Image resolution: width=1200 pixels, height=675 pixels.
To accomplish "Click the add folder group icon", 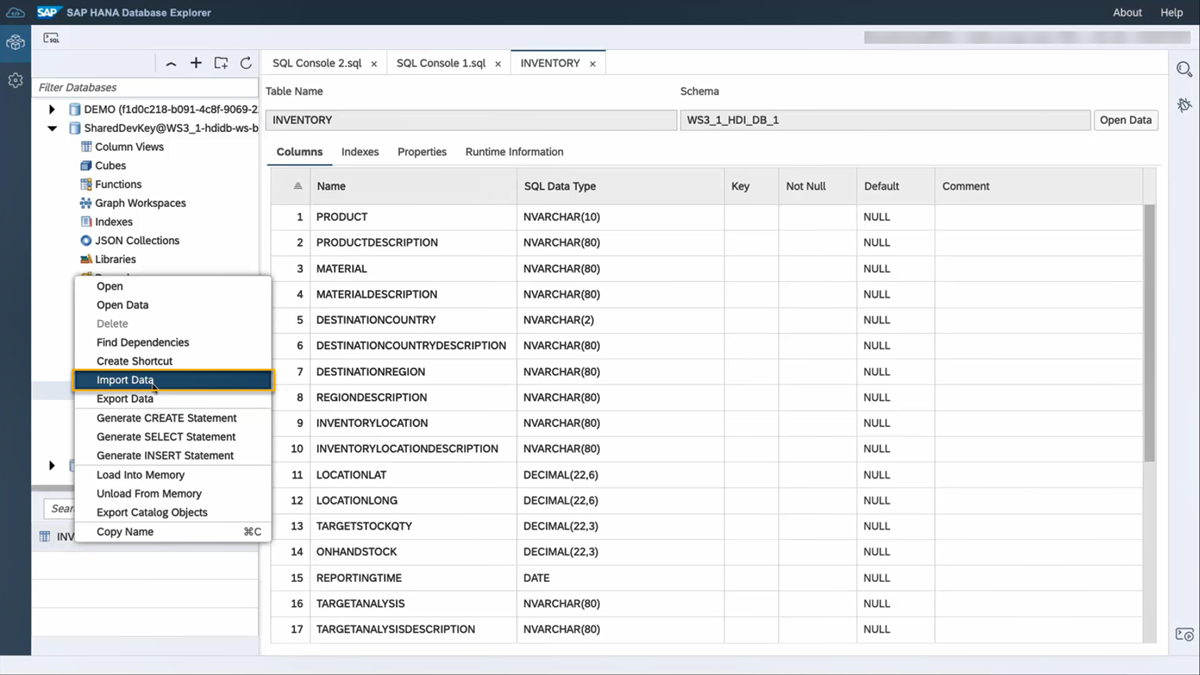I will tap(221, 63).
